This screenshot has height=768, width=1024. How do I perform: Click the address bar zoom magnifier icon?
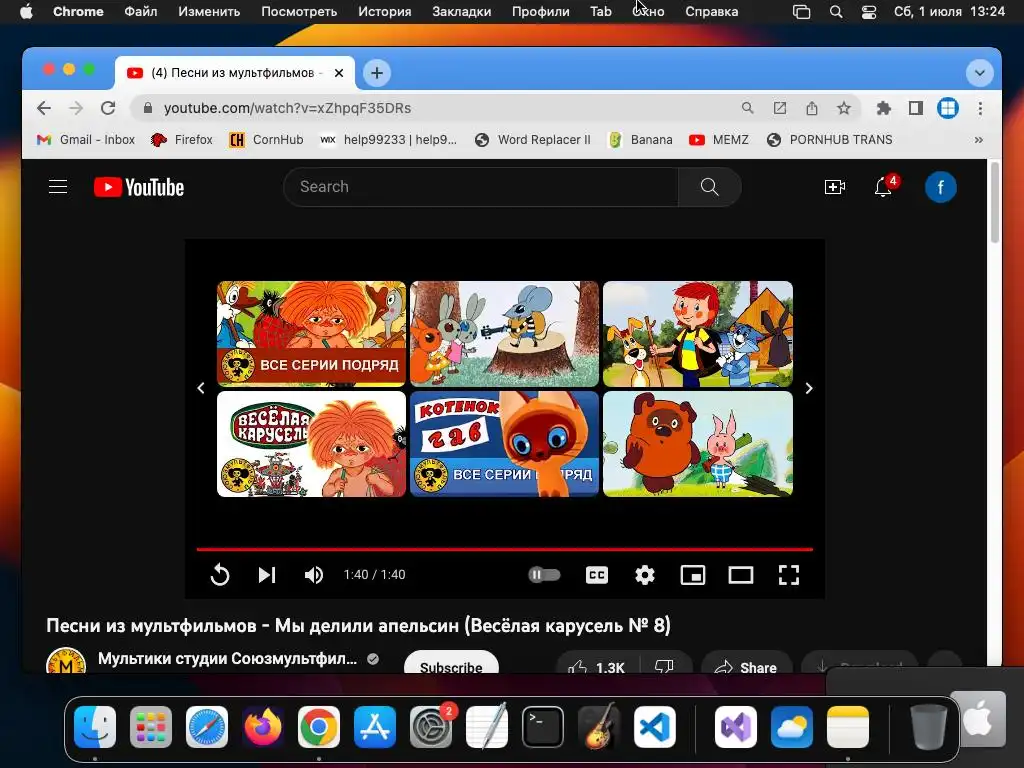pos(748,108)
